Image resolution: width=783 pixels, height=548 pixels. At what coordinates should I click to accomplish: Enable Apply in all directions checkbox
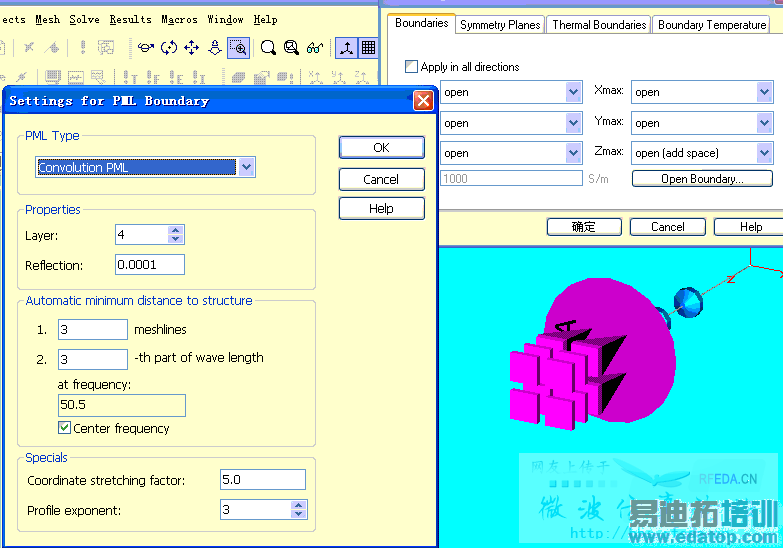[411, 66]
